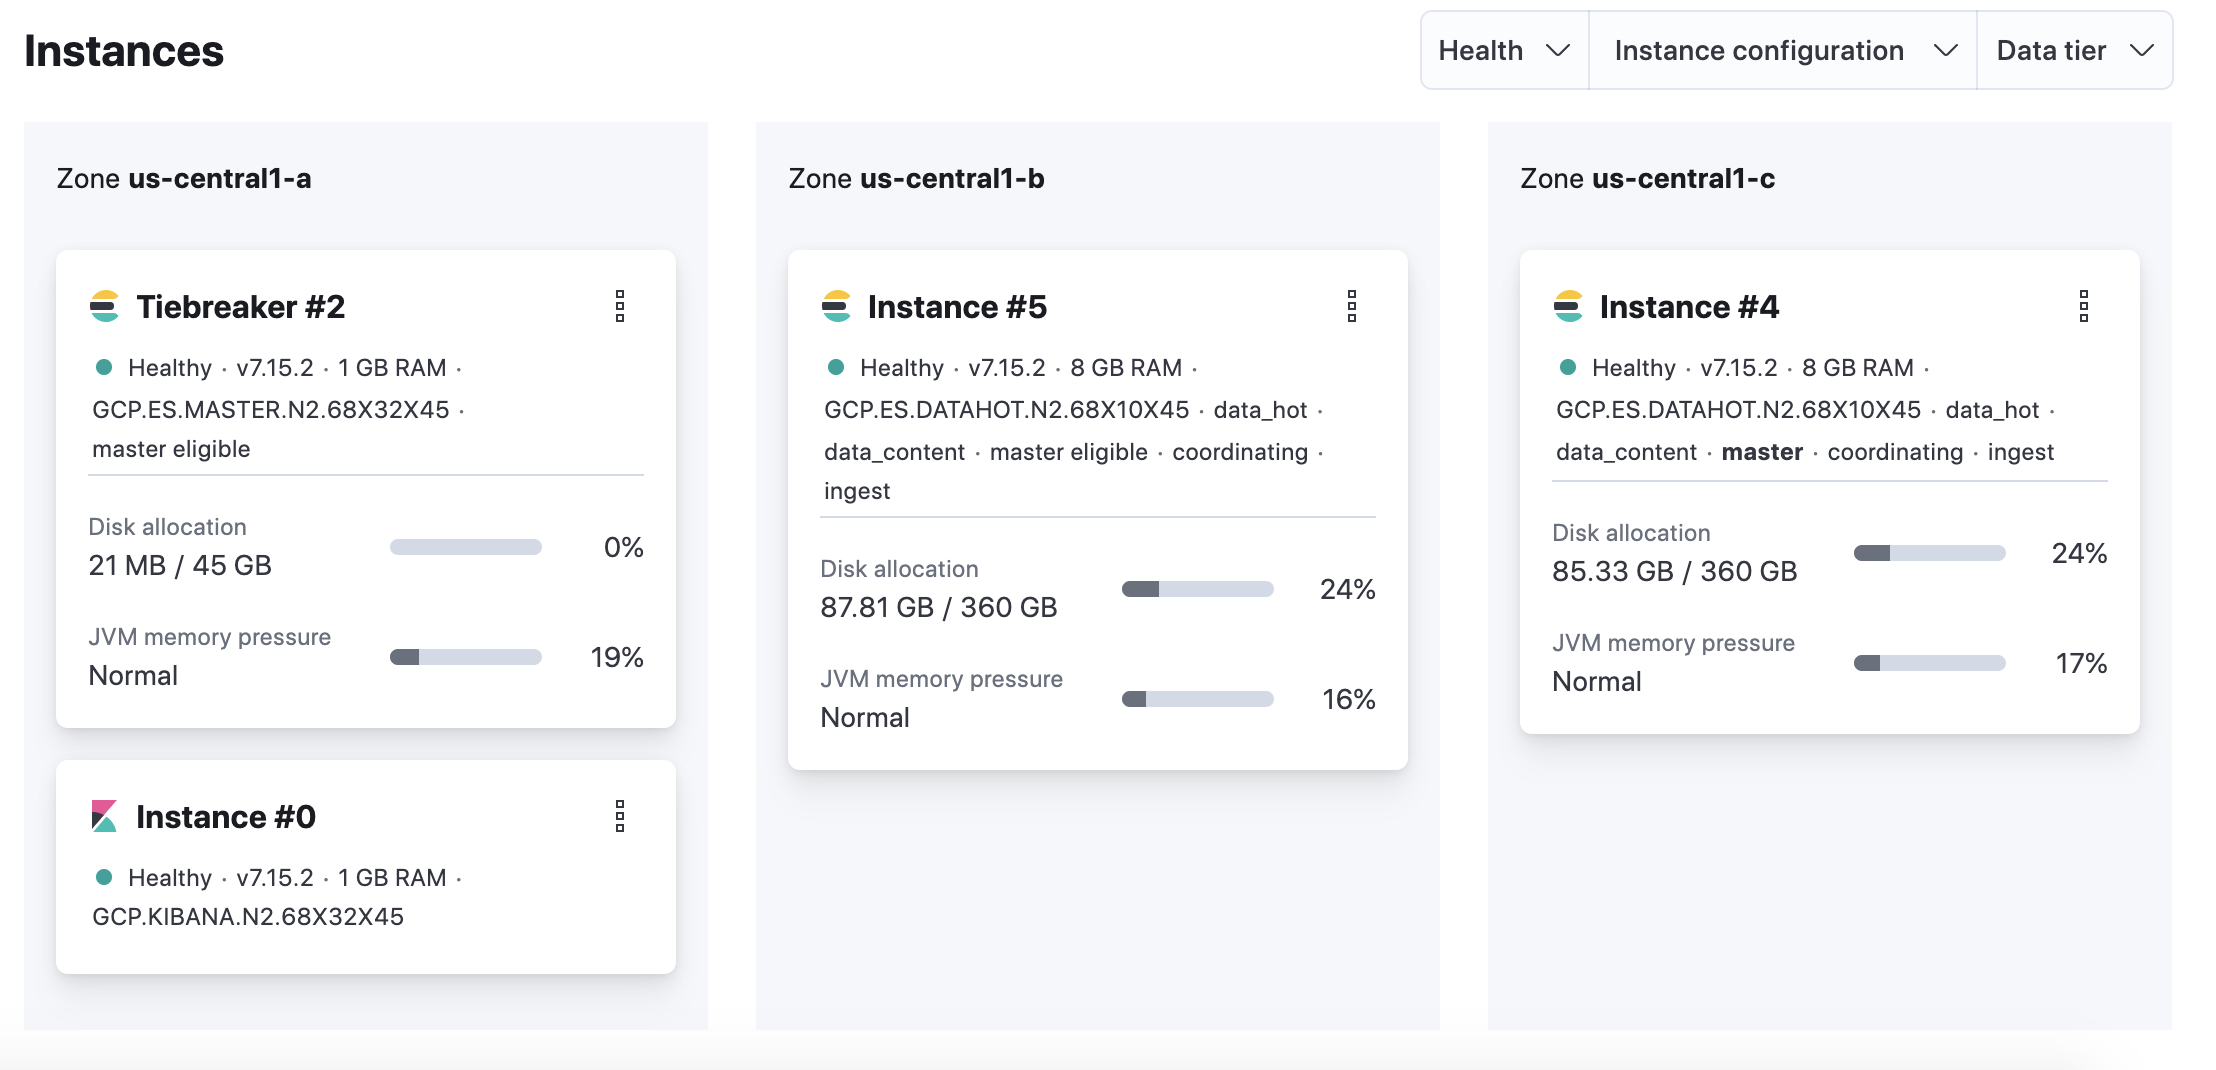Open the Instance #5 actions menu
Image resolution: width=2216 pixels, height=1070 pixels.
(x=1352, y=306)
